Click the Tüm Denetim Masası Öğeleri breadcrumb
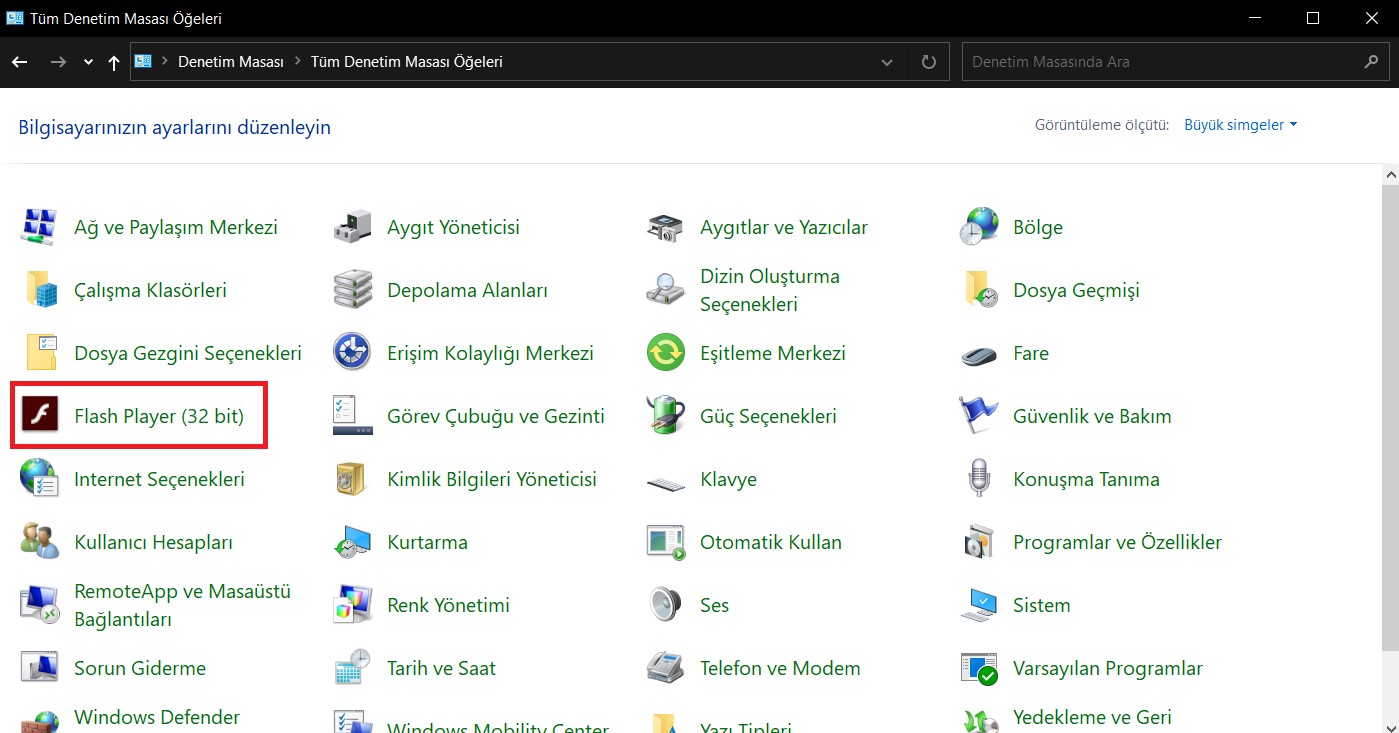The image size is (1399, 733). click(407, 62)
